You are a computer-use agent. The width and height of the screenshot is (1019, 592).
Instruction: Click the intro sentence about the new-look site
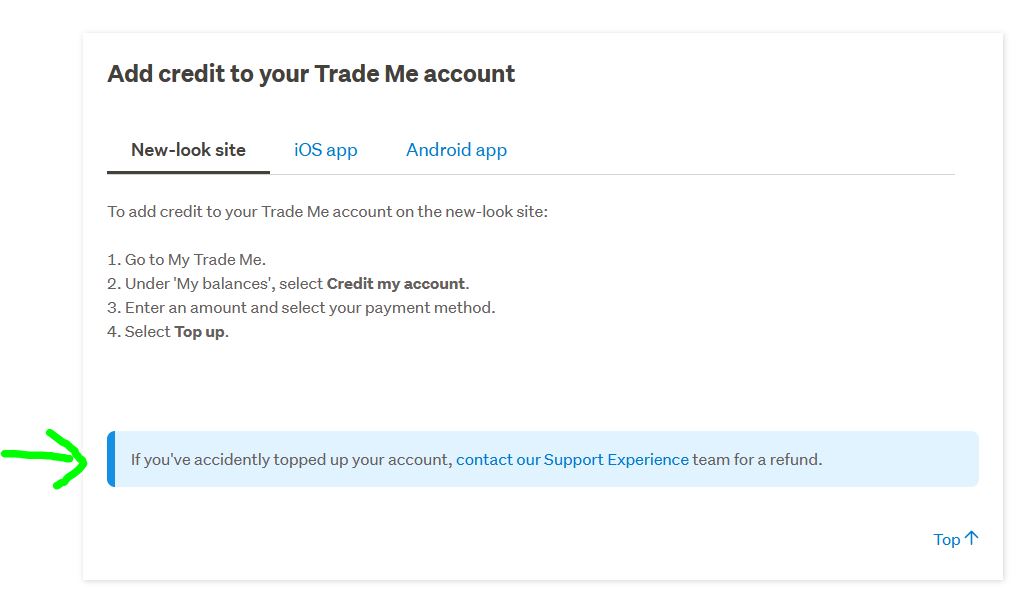[327, 212]
